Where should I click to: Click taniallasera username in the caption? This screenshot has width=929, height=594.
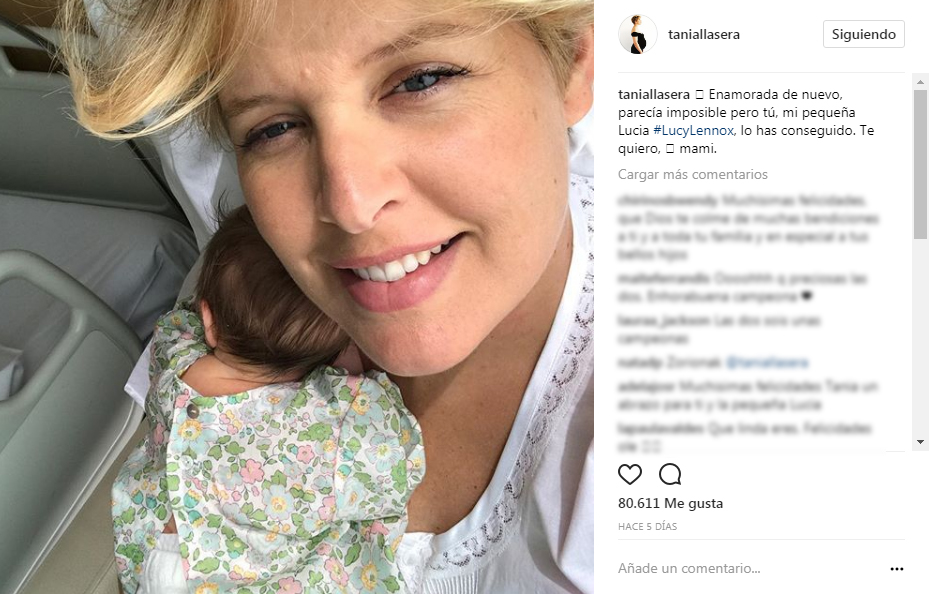[x=654, y=94]
